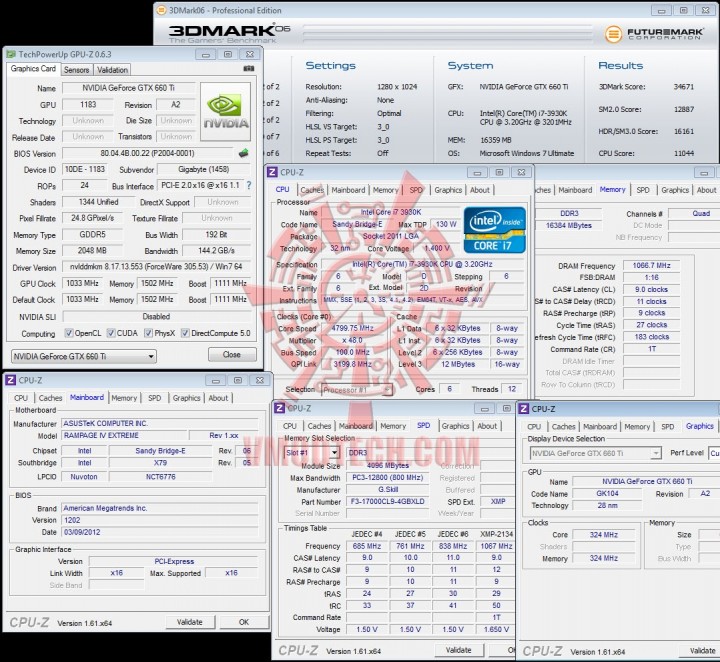Viewport: 720px width, 662px height.
Task: Click the Intel Core i7 logo badge
Action: pos(495,230)
